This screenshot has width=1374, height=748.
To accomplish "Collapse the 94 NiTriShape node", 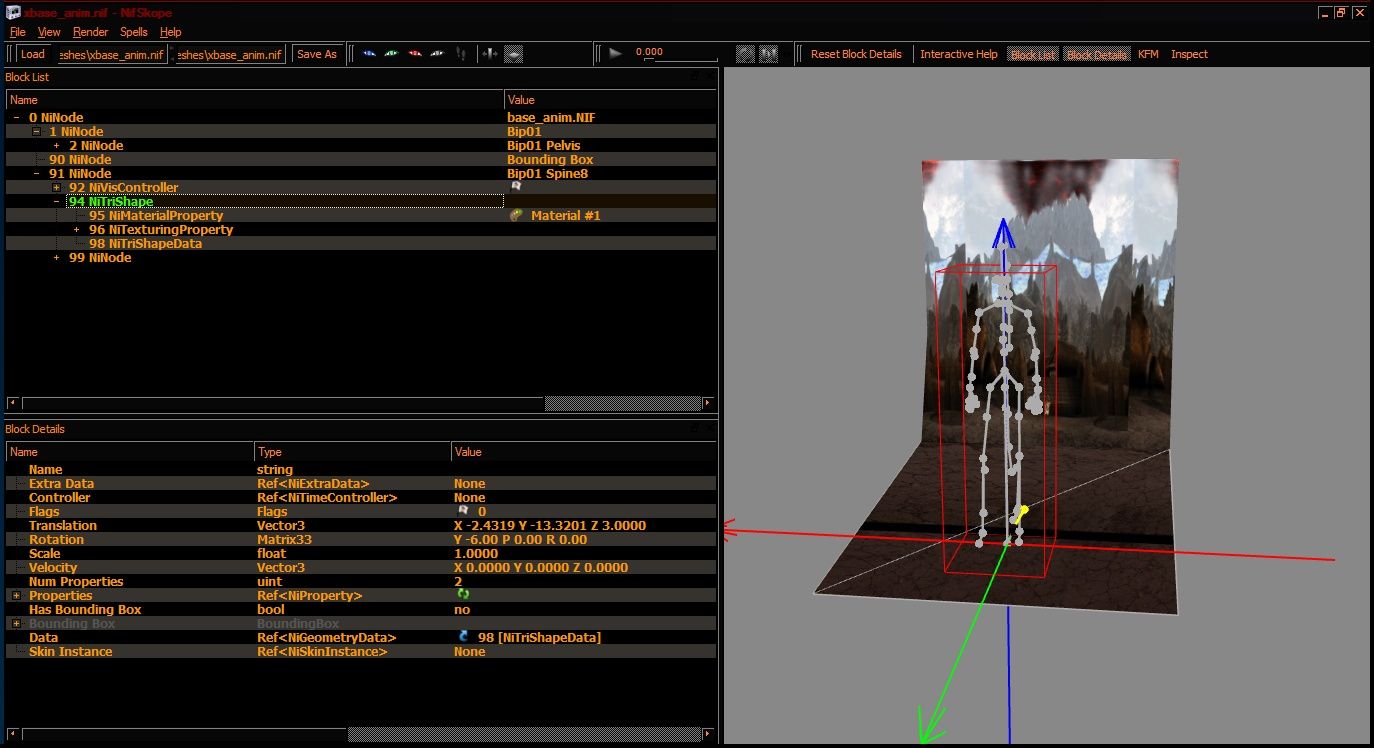I will 56,202.
